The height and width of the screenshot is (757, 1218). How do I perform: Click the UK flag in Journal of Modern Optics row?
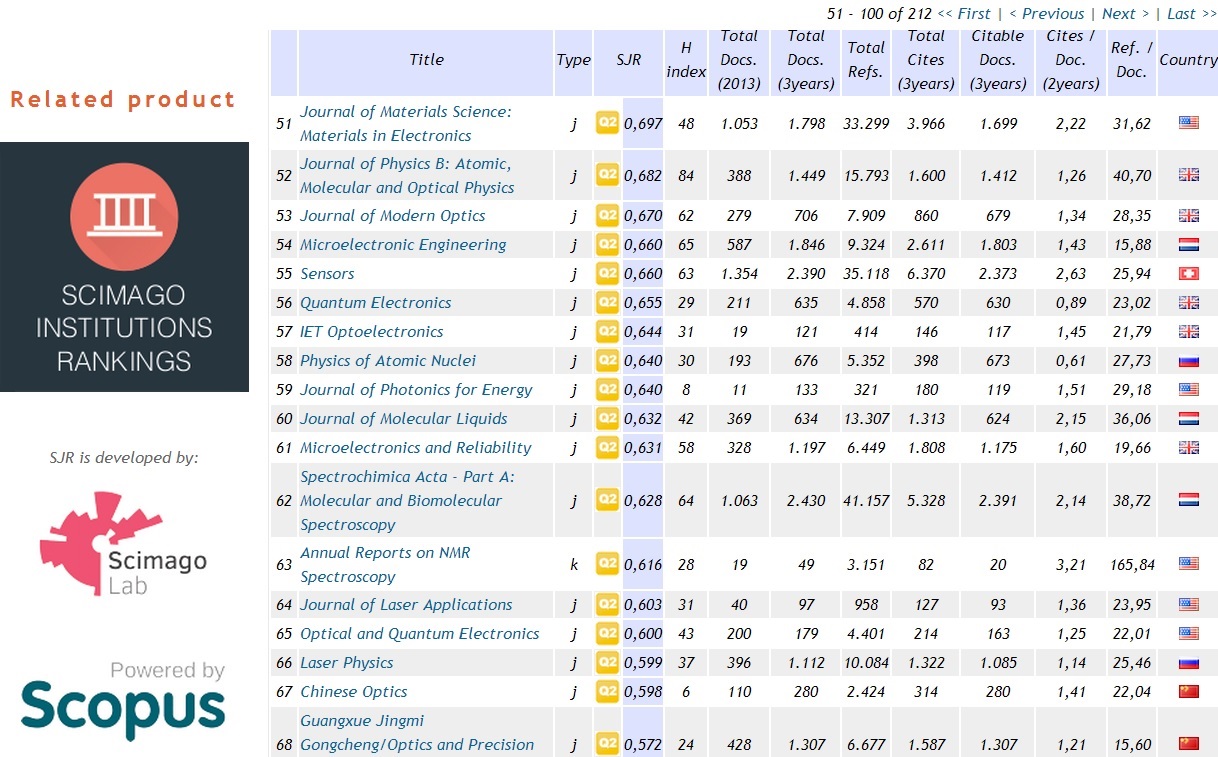[1188, 215]
